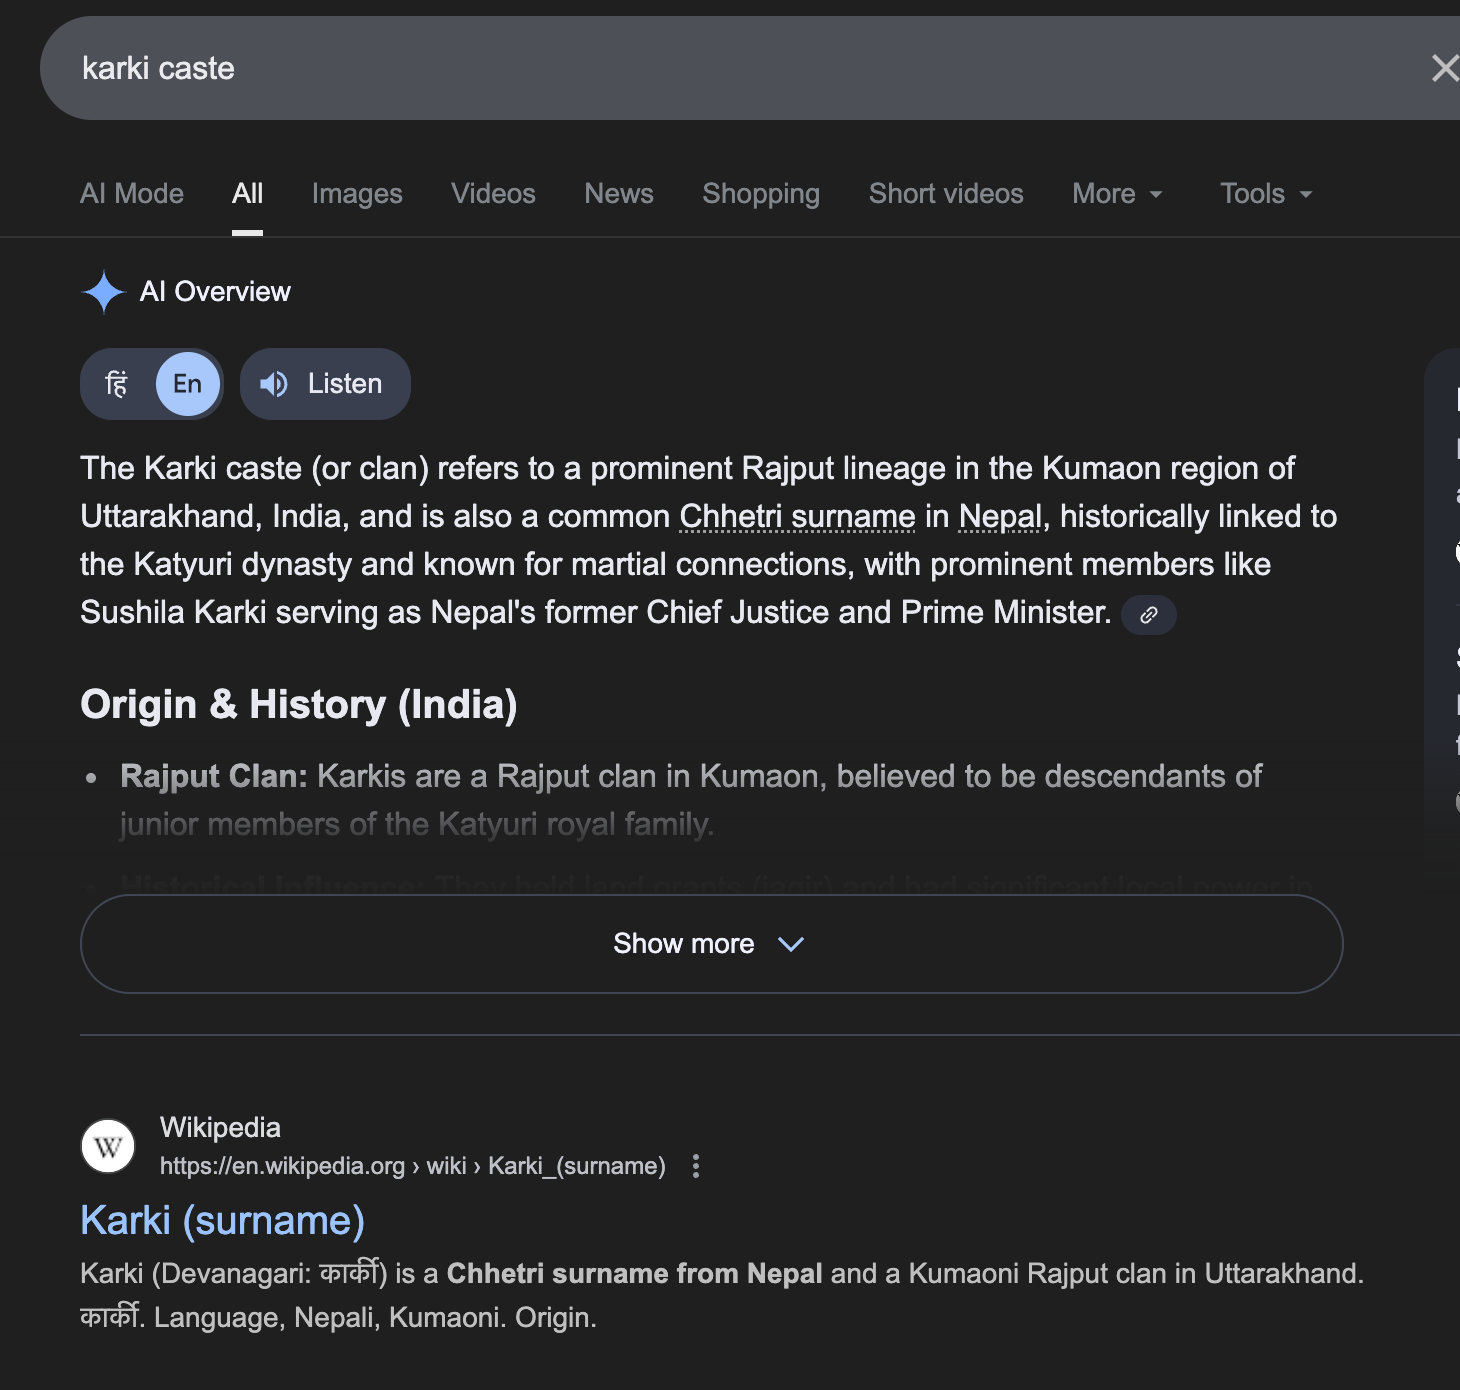Open the News tab
The width and height of the screenshot is (1460, 1390).
coord(619,194)
